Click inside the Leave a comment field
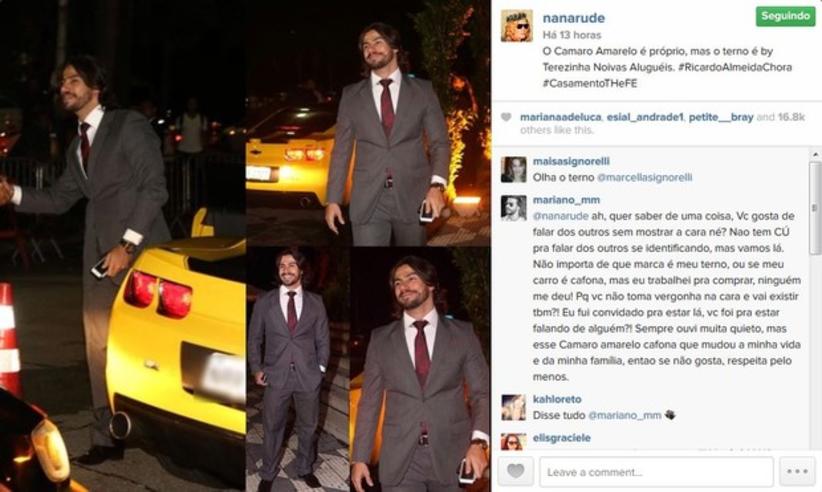The height and width of the screenshot is (492, 822). click(x=656, y=472)
